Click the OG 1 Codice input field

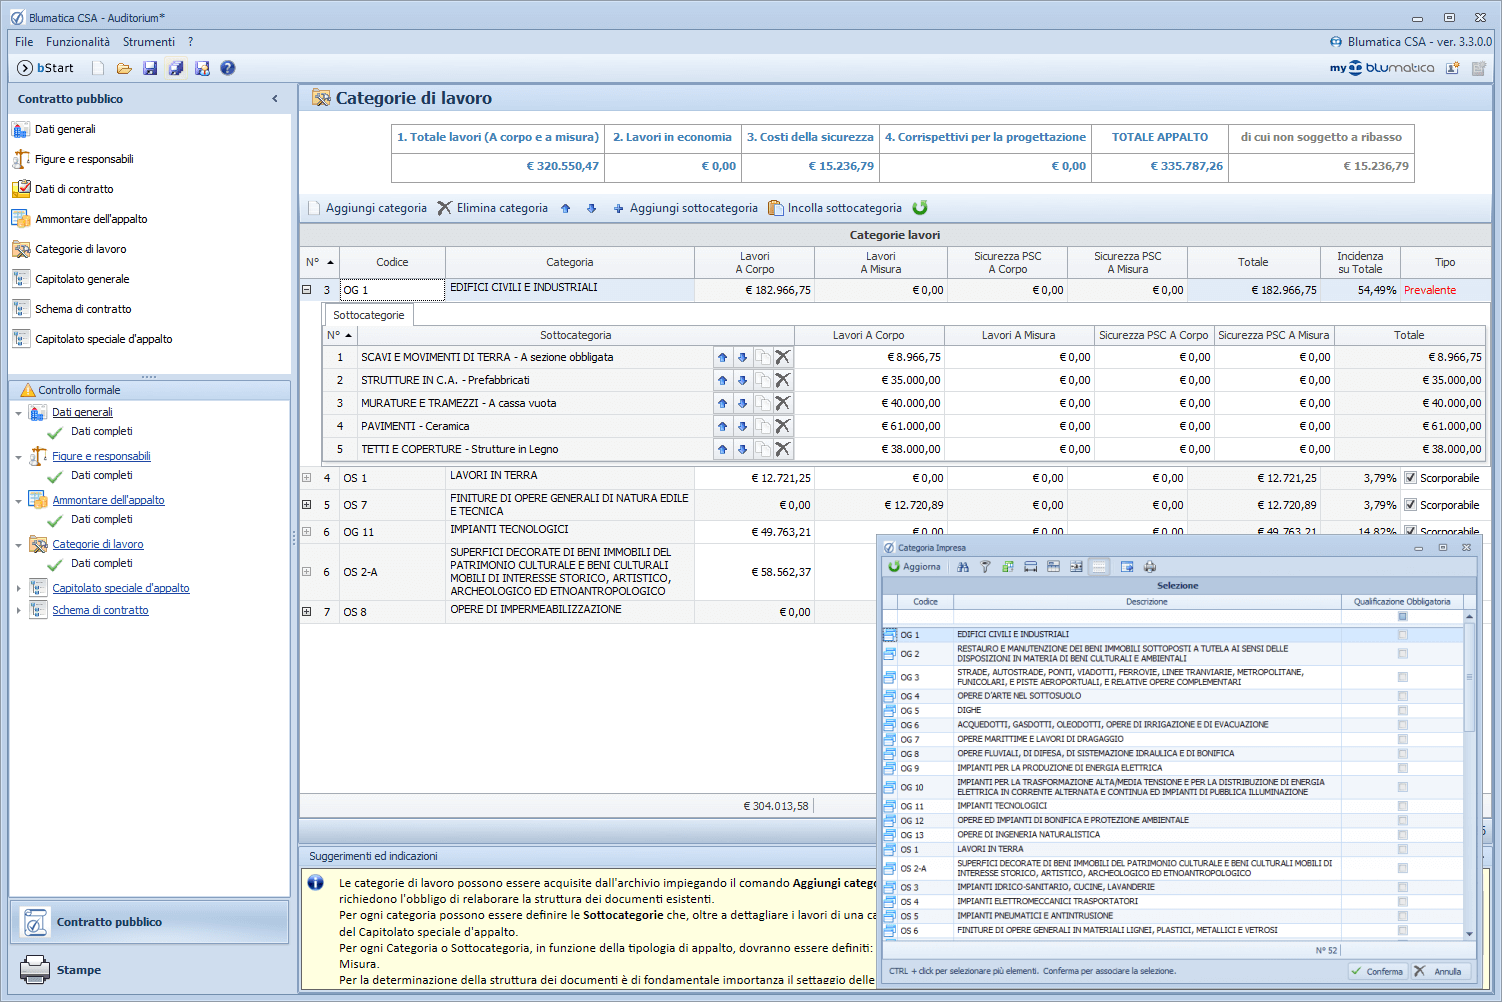[x=392, y=290]
